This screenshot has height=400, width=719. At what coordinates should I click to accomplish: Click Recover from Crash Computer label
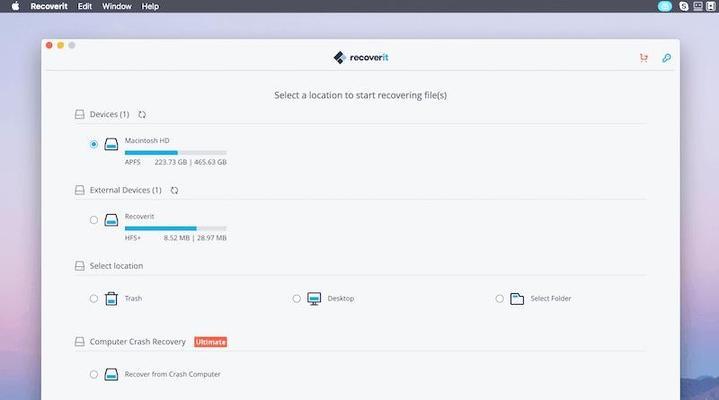172,374
